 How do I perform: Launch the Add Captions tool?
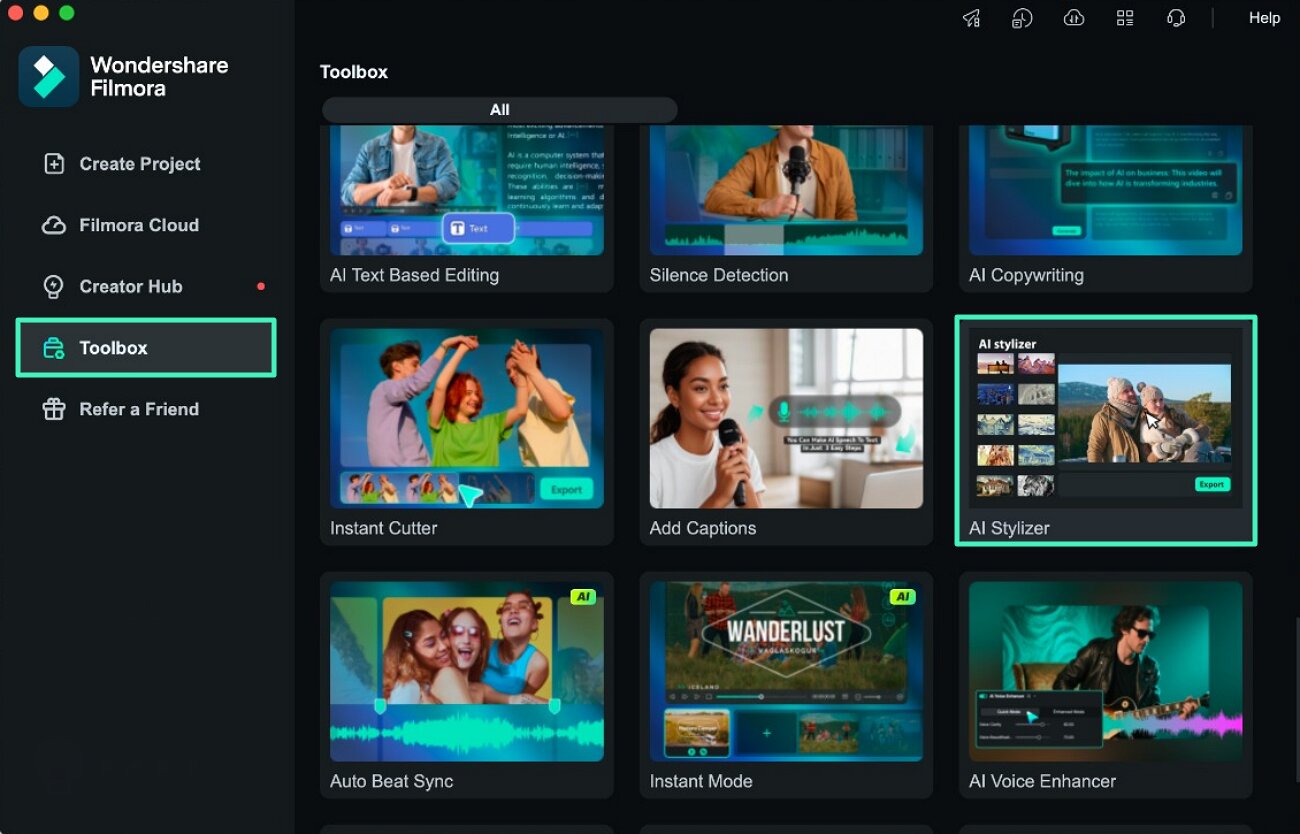coord(786,432)
